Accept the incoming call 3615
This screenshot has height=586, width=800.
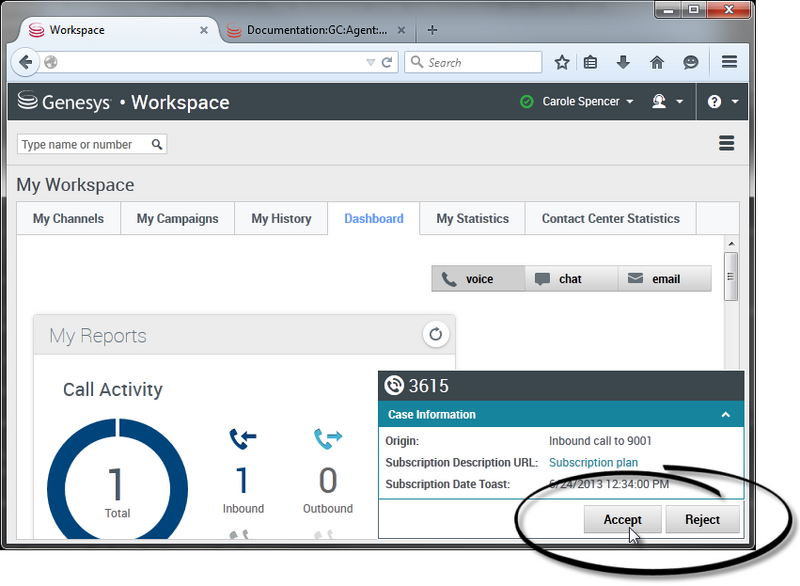click(x=623, y=520)
